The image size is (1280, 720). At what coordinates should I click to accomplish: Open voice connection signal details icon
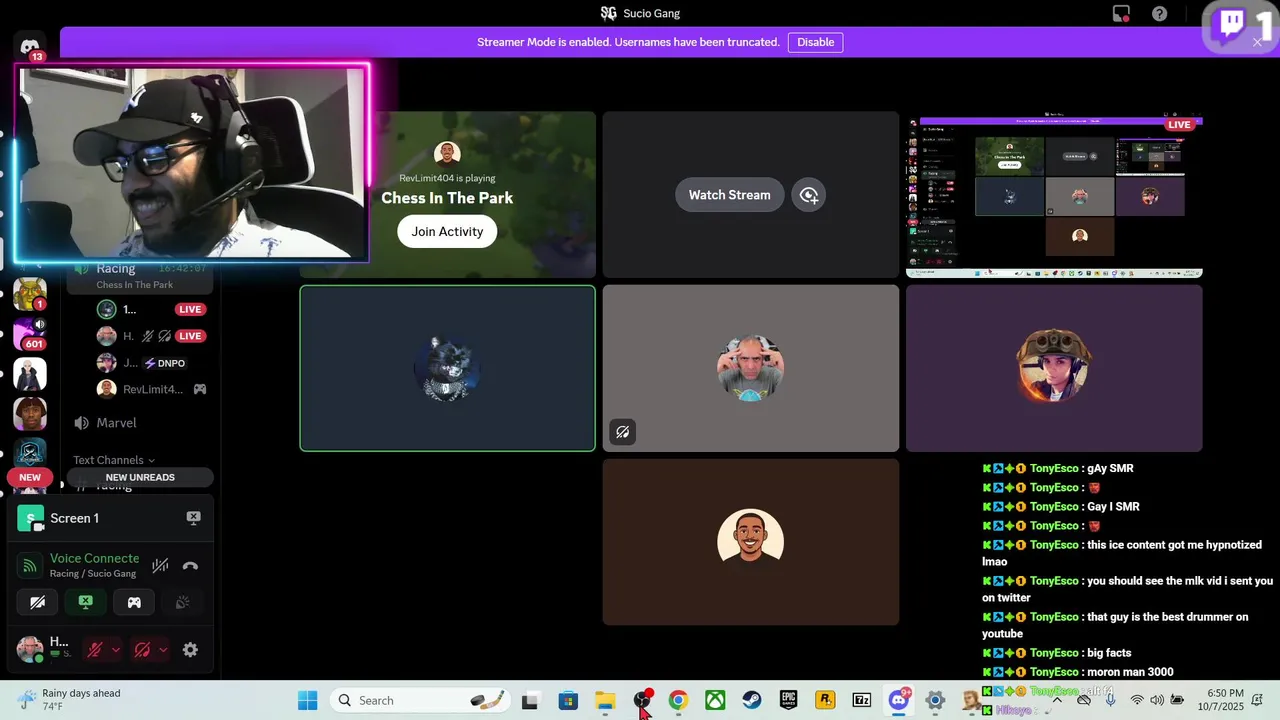pyautogui.click(x=31, y=566)
